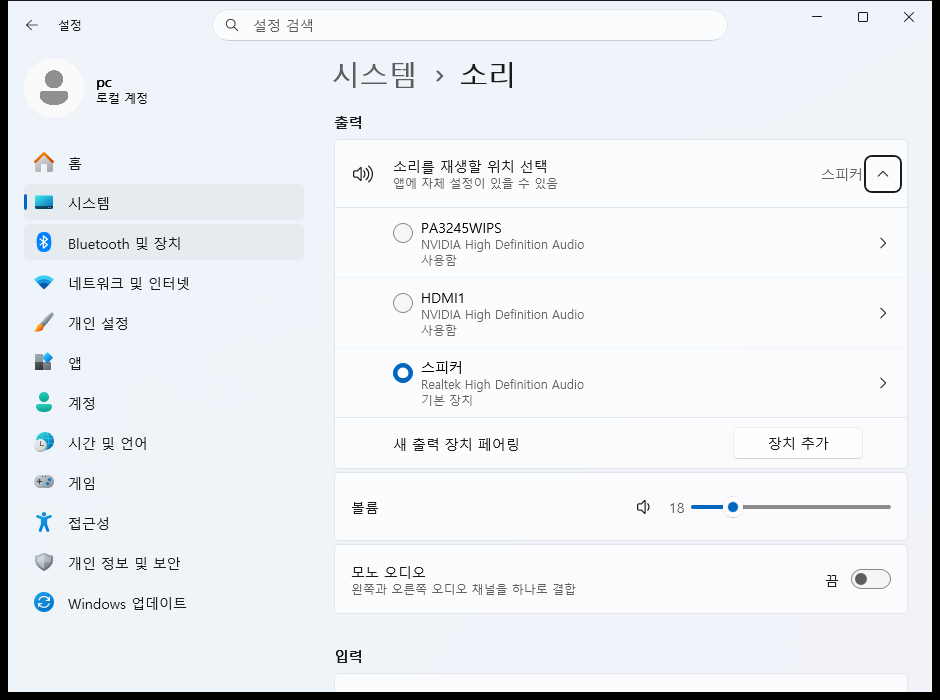940x700 pixels.
Task: Mute using the volume speaker icon
Action: tap(643, 508)
